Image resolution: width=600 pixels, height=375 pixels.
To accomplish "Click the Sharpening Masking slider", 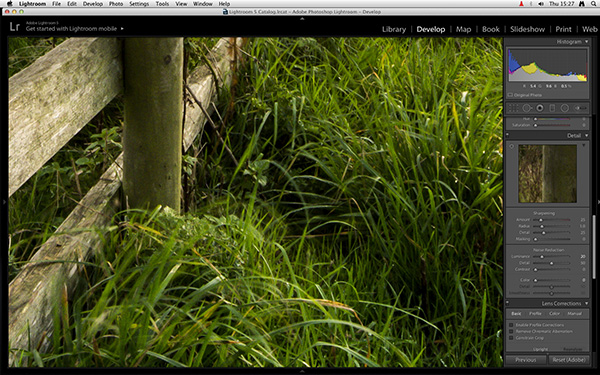I will (551, 240).
